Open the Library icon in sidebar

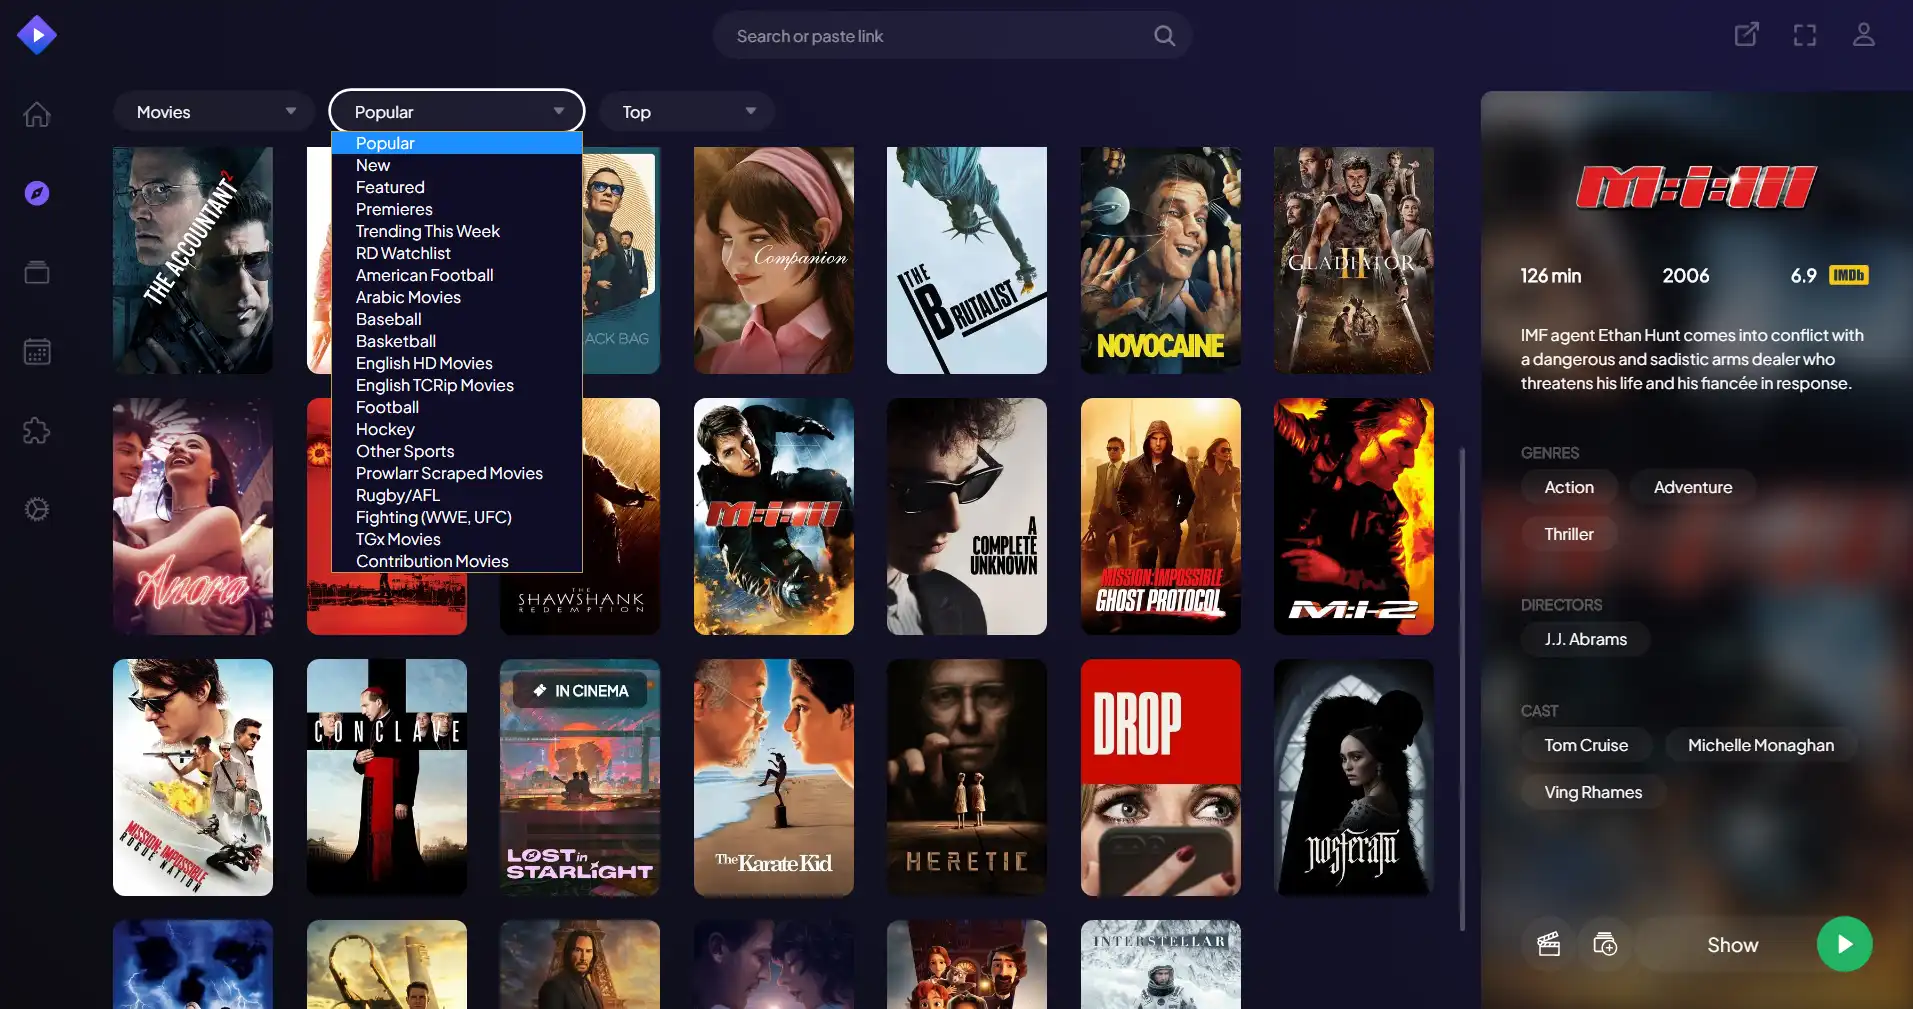pyautogui.click(x=37, y=272)
